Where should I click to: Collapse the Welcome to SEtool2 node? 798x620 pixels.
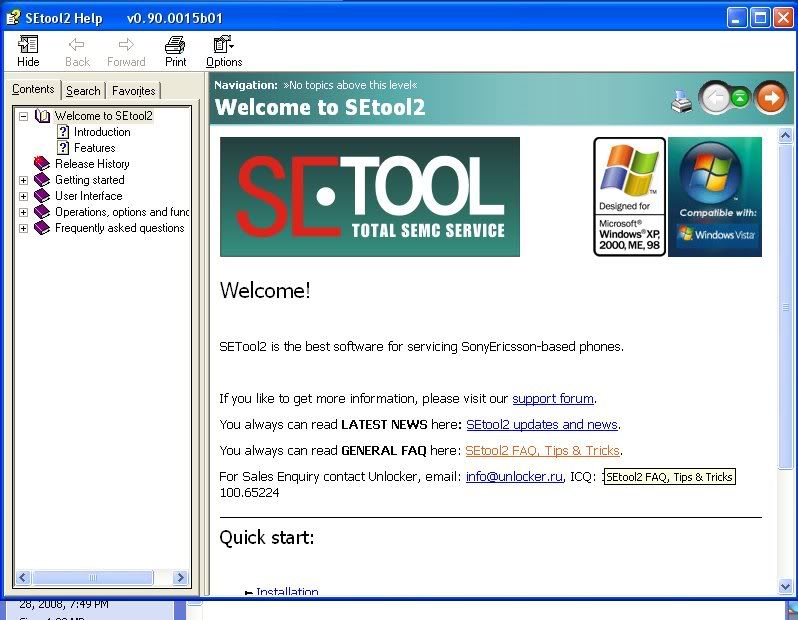pyautogui.click(x=23, y=116)
